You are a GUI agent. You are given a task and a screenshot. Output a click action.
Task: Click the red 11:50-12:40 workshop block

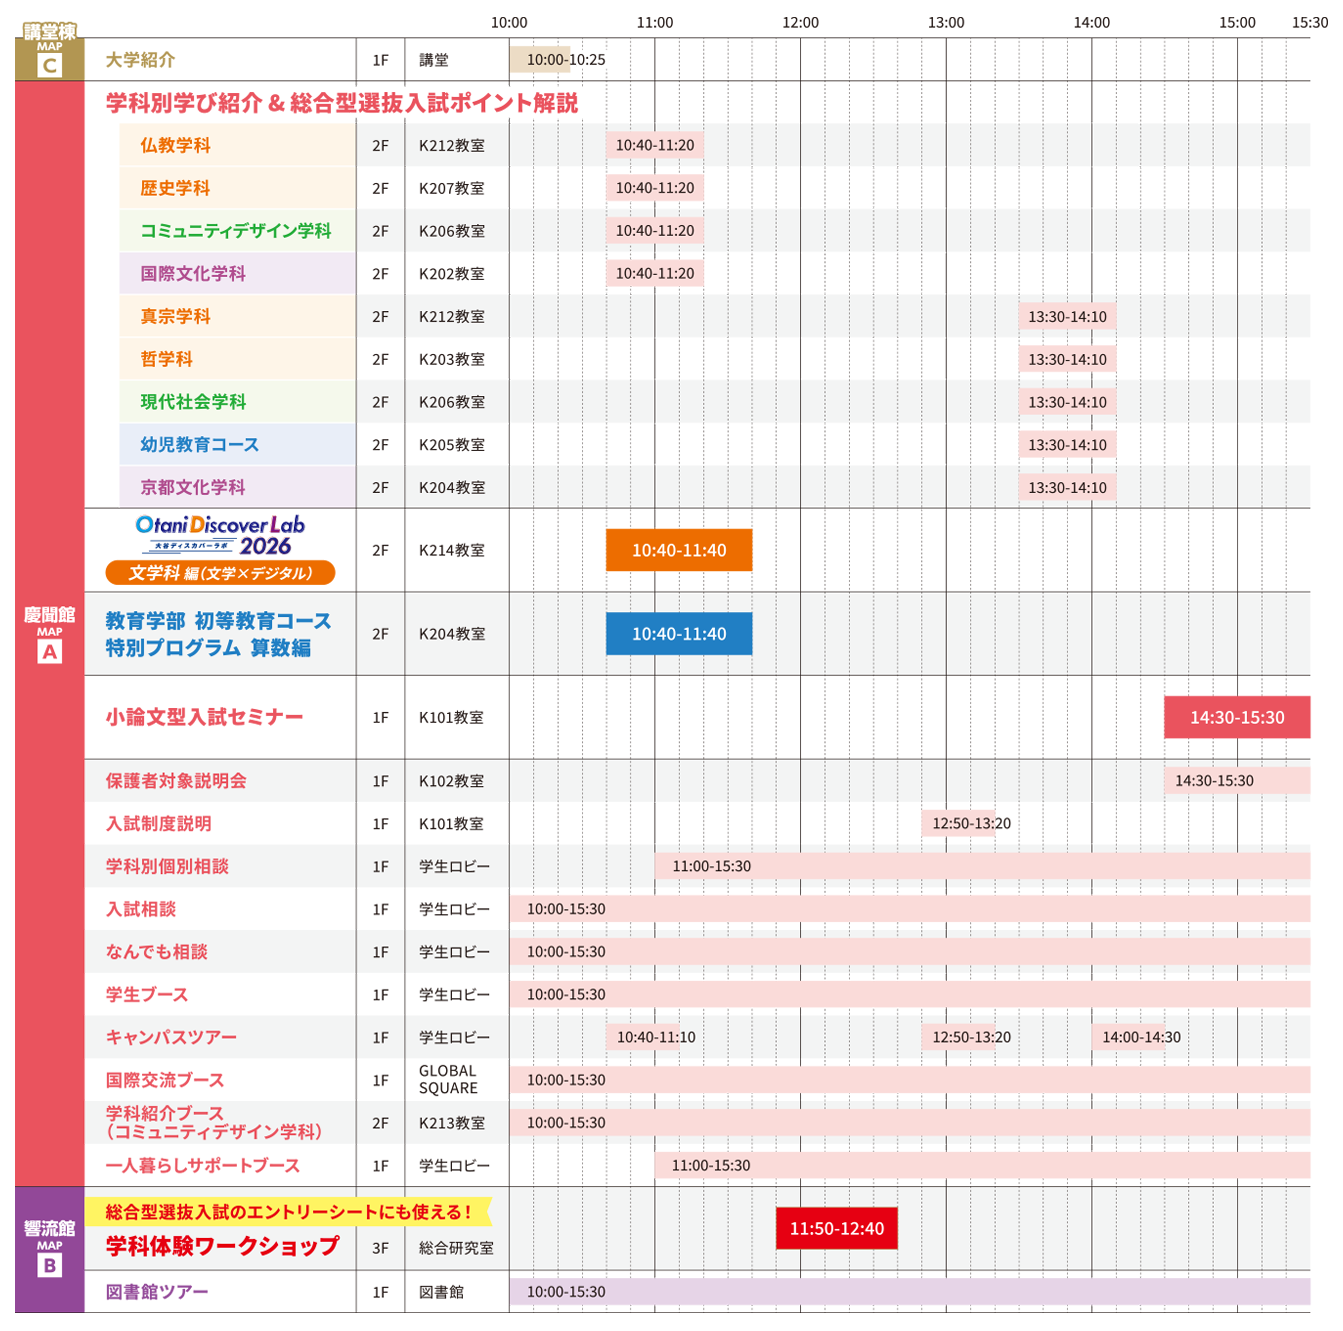837,1229
